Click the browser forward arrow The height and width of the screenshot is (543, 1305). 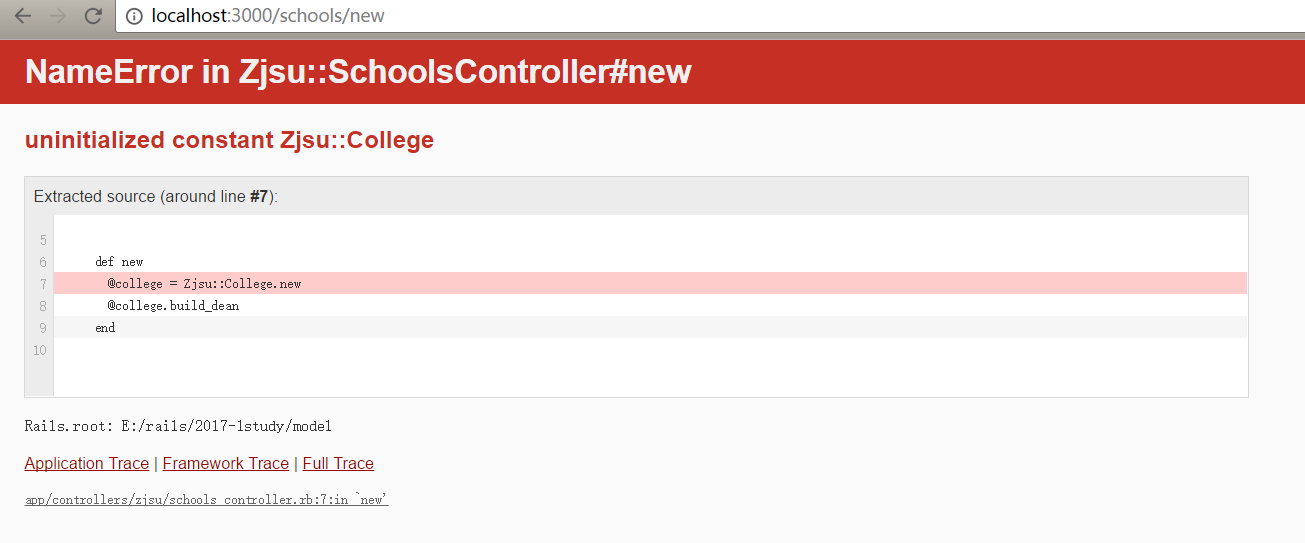58,15
